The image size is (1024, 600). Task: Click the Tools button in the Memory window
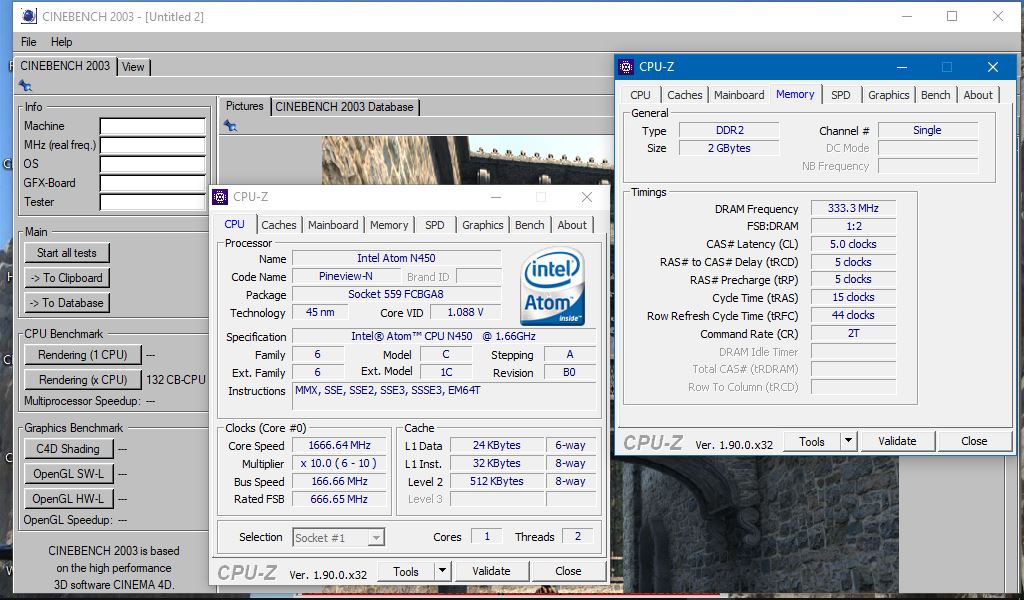coord(812,441)
